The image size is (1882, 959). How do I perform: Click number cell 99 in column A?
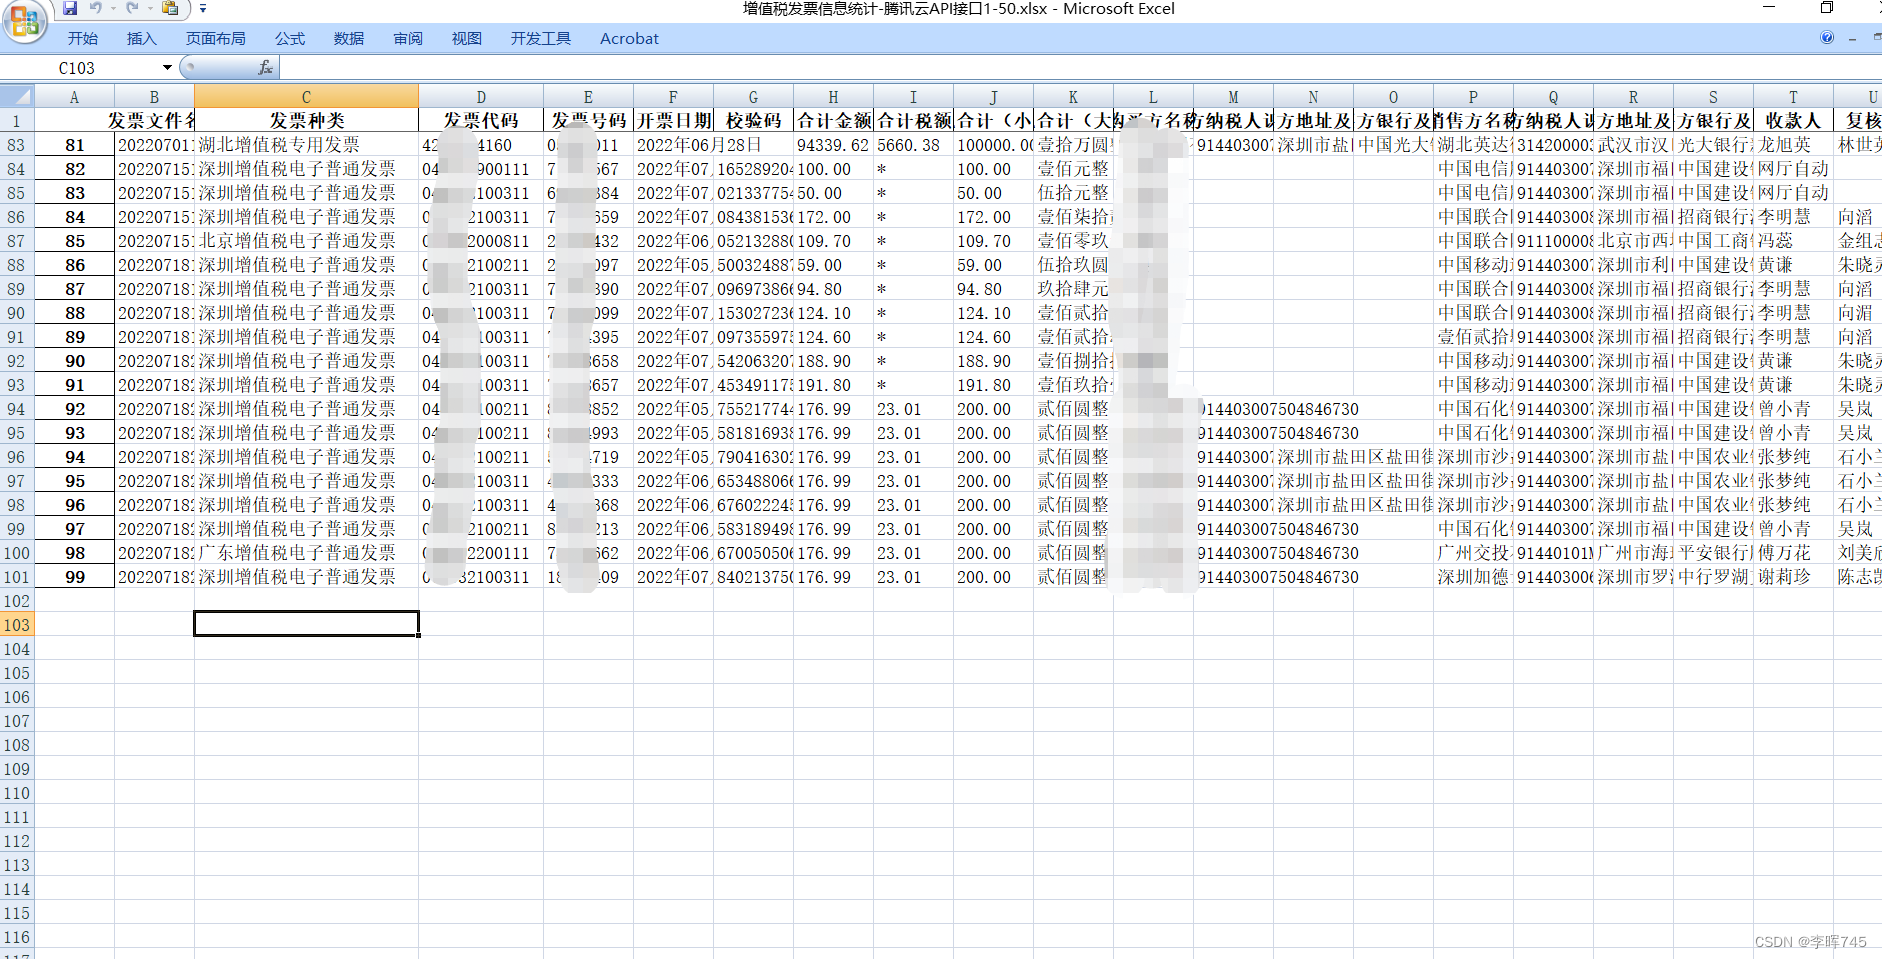(74, 577)
